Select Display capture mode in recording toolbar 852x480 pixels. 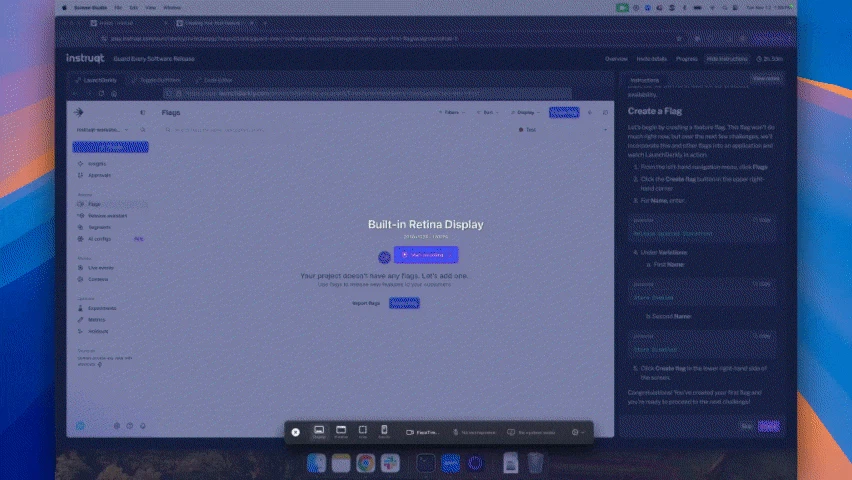[319, 432]
